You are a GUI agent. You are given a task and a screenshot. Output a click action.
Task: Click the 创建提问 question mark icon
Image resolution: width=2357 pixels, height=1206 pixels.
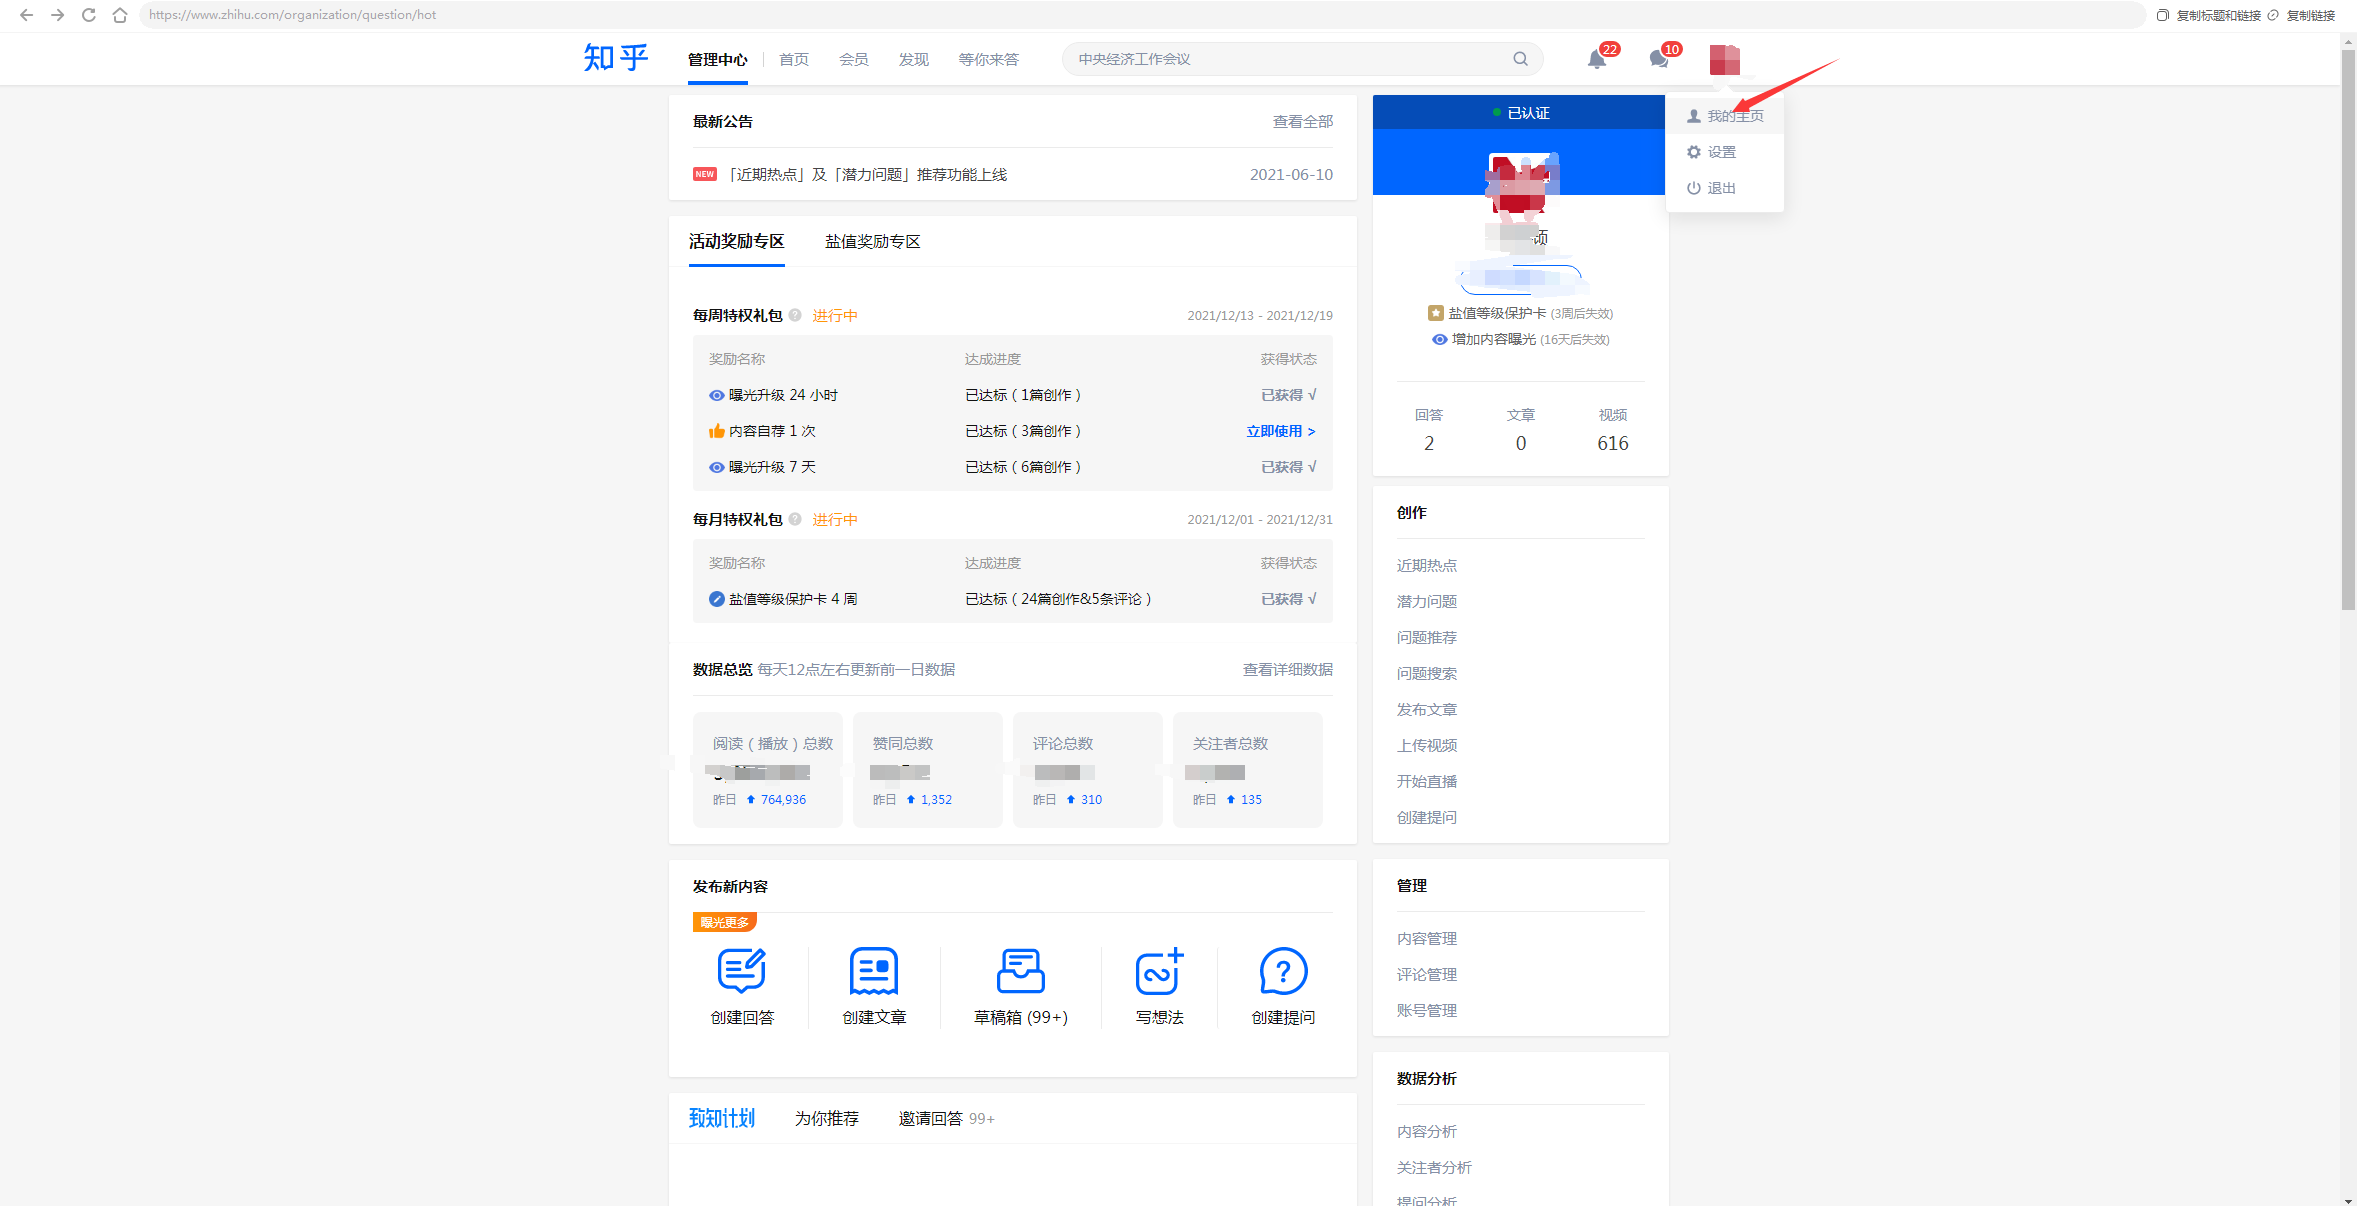click(1283, 971)
